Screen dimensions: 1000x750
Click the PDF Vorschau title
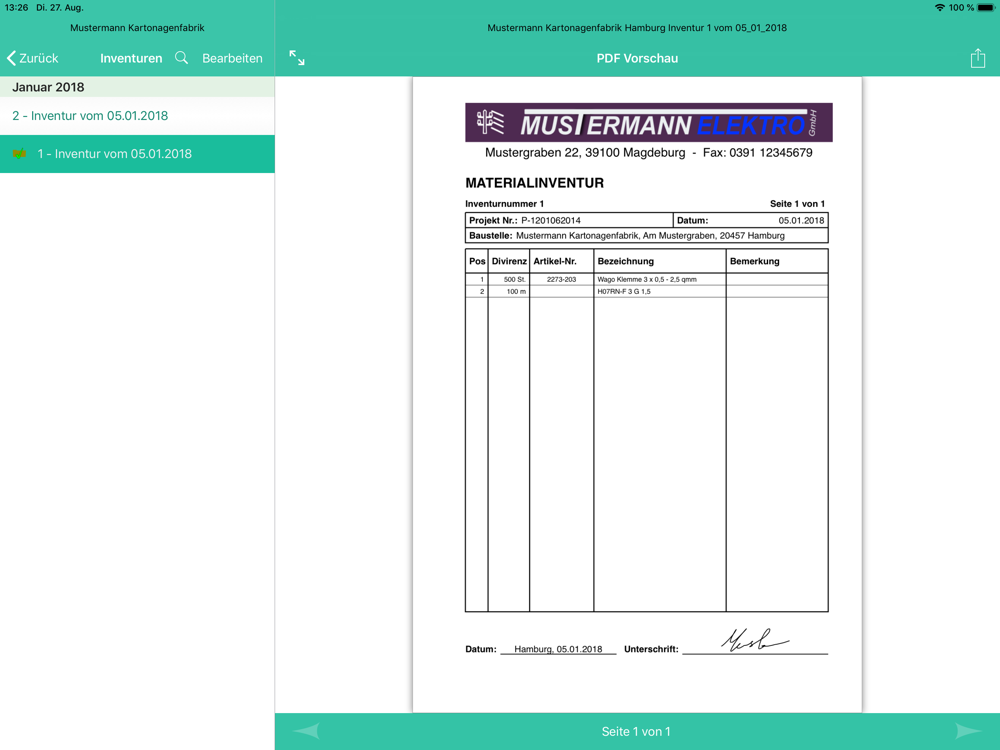[637, 58]
